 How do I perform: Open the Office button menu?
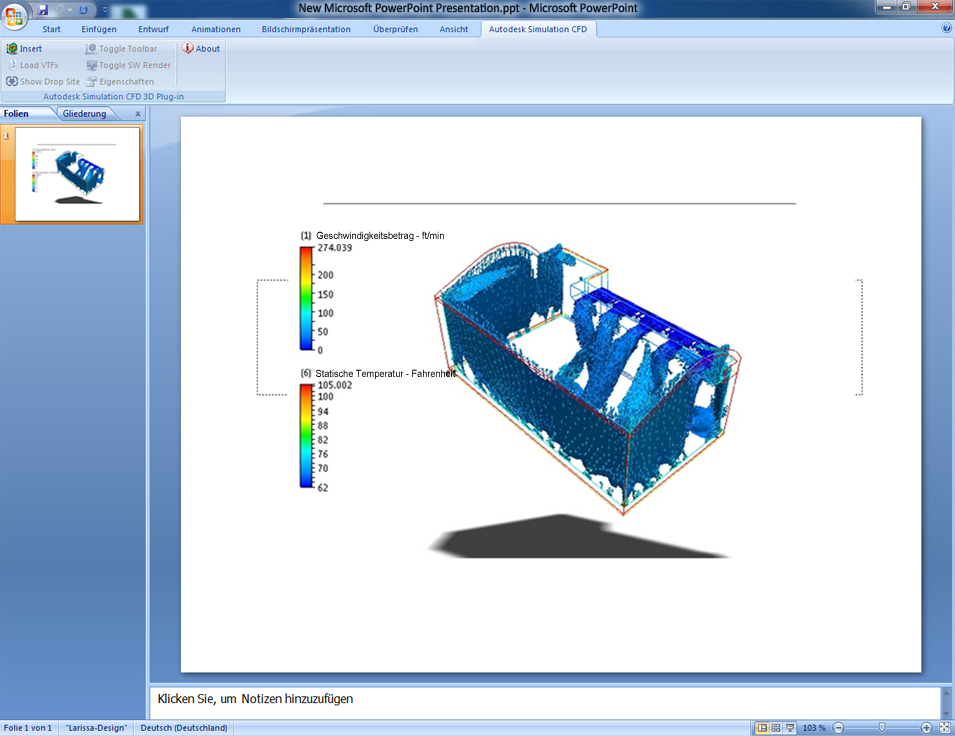pos(14,15)
